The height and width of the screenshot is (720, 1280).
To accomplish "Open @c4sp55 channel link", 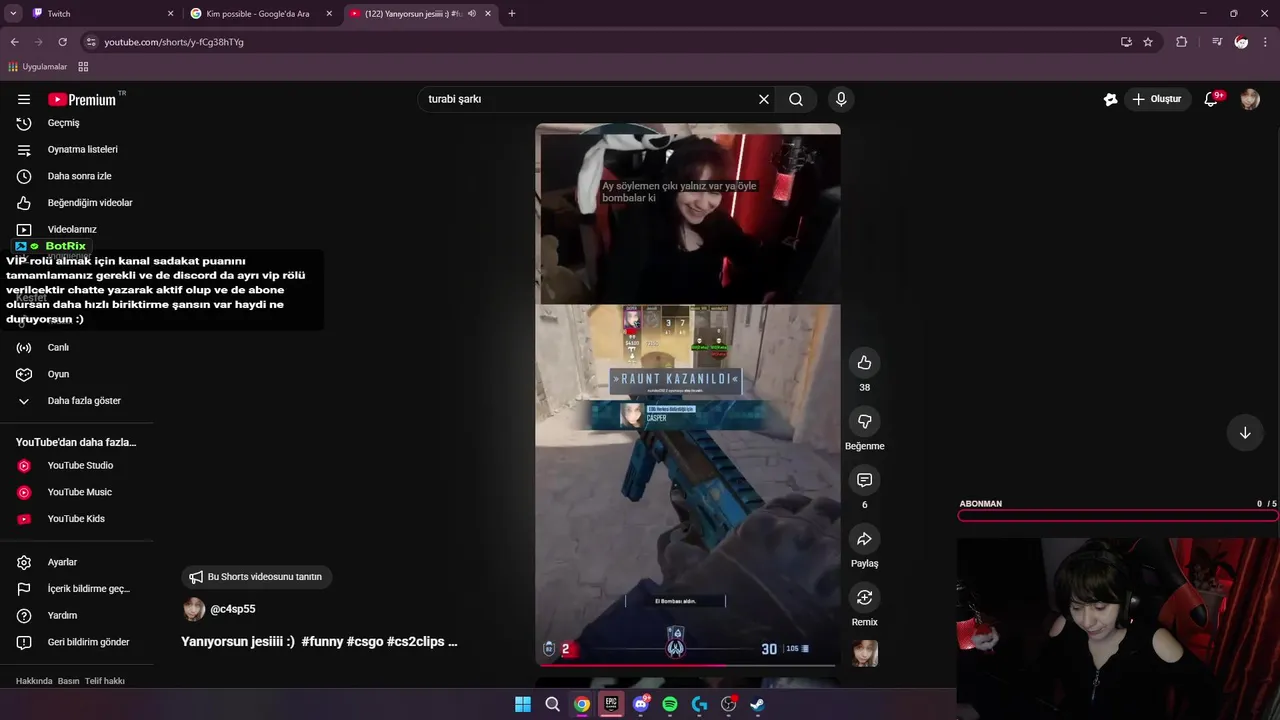I will click(232, 609).
